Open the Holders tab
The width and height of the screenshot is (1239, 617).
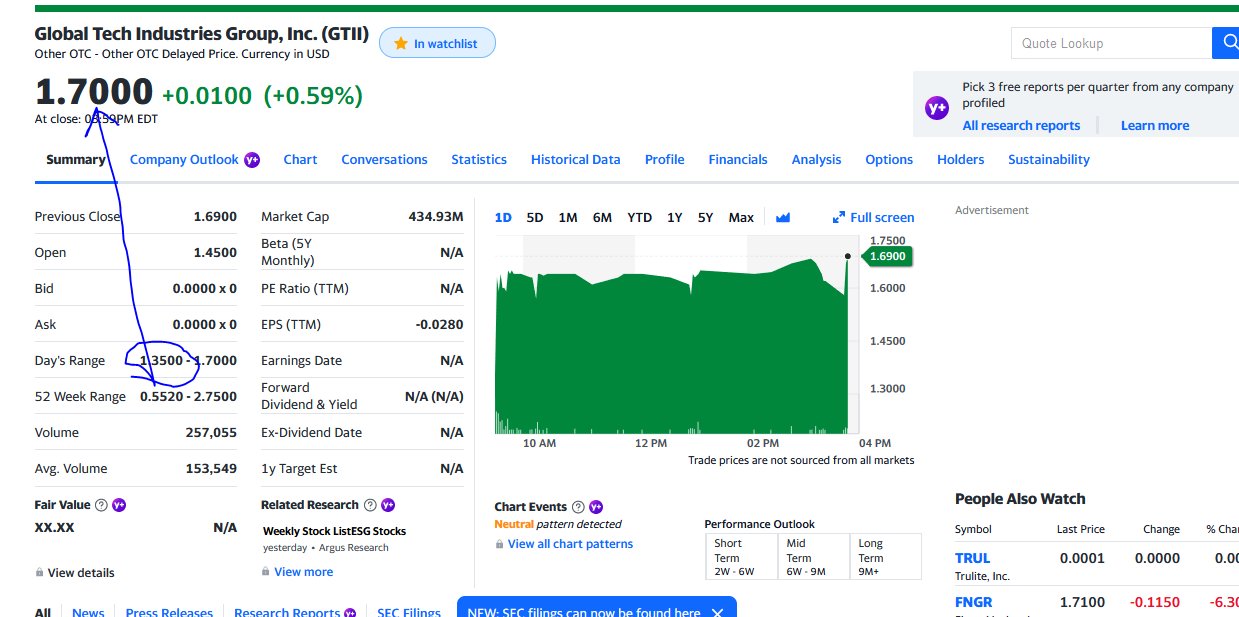point(961,160)
